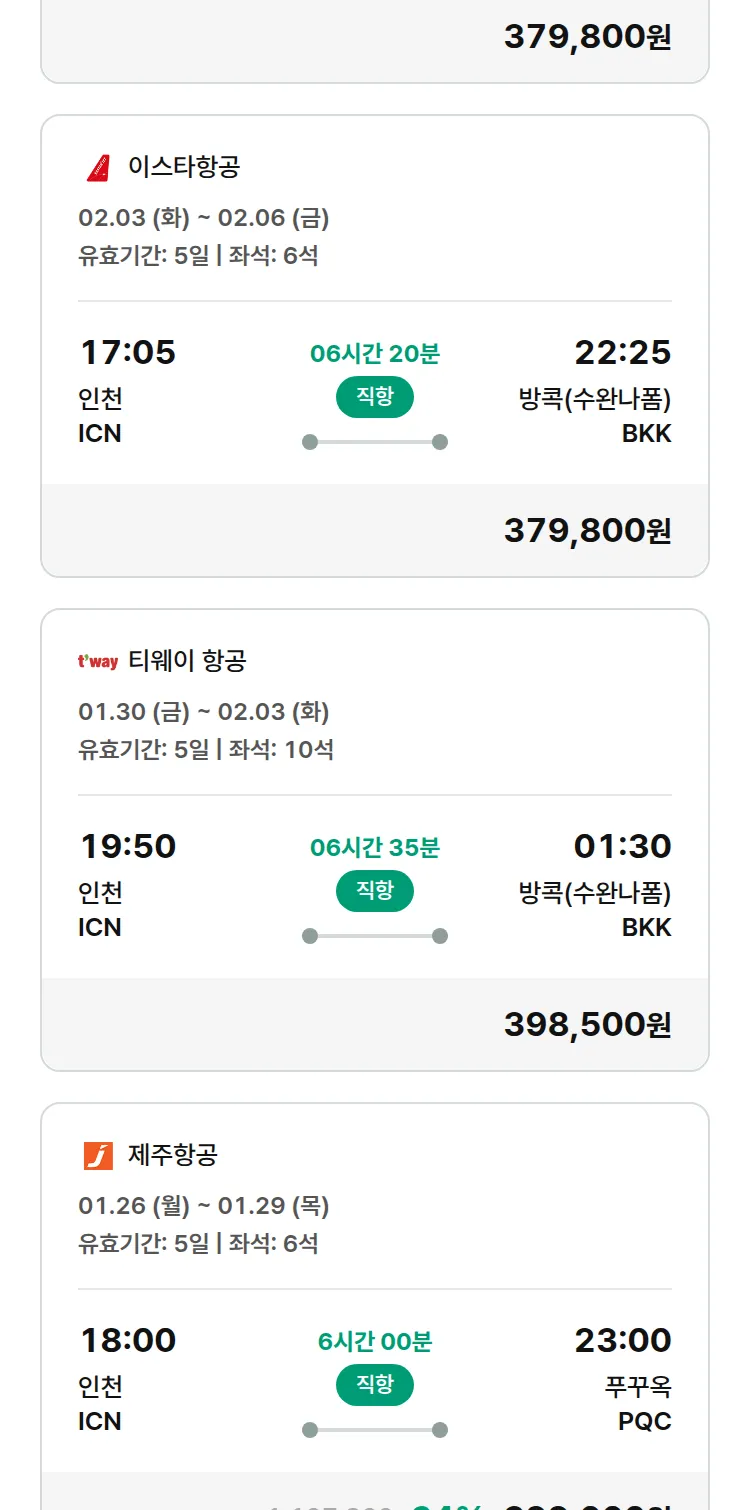Click the t'way airline logo
This screenshot has height=1510, width=750.
point(98,661)
